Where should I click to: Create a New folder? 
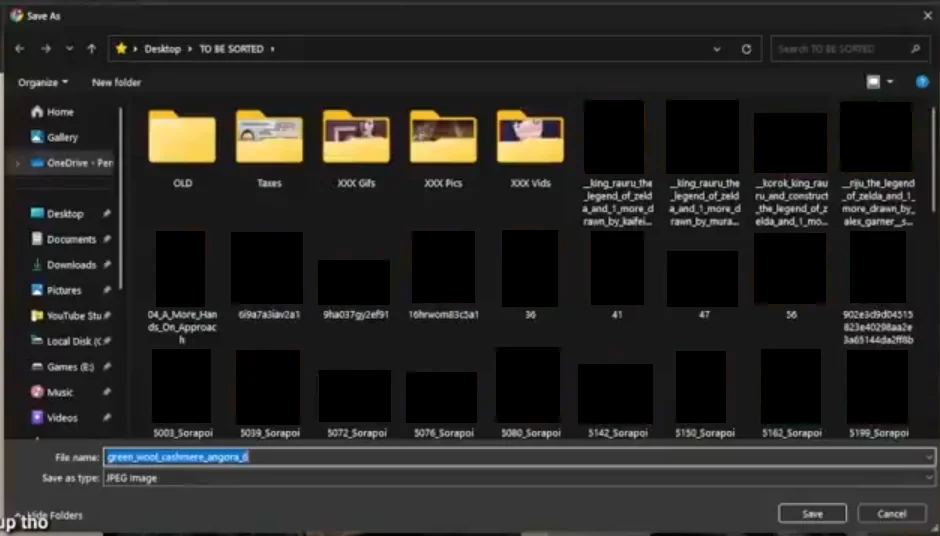pos(116,82)
